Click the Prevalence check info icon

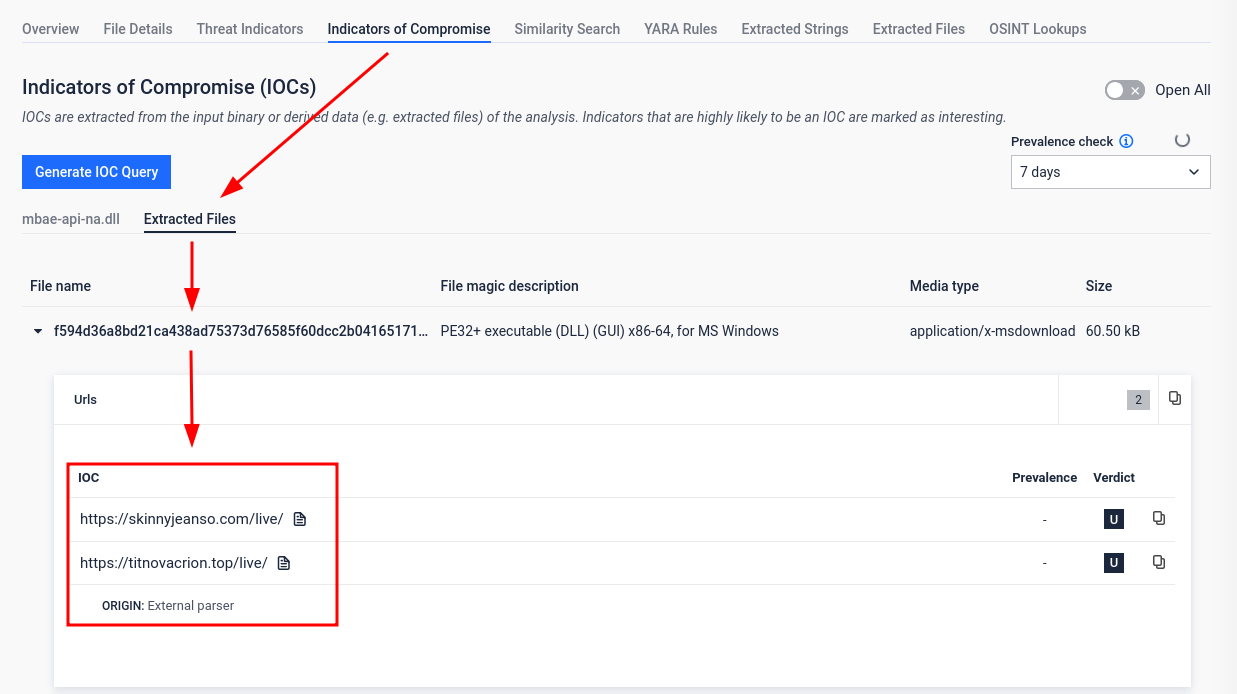(x=1127, y=141)
